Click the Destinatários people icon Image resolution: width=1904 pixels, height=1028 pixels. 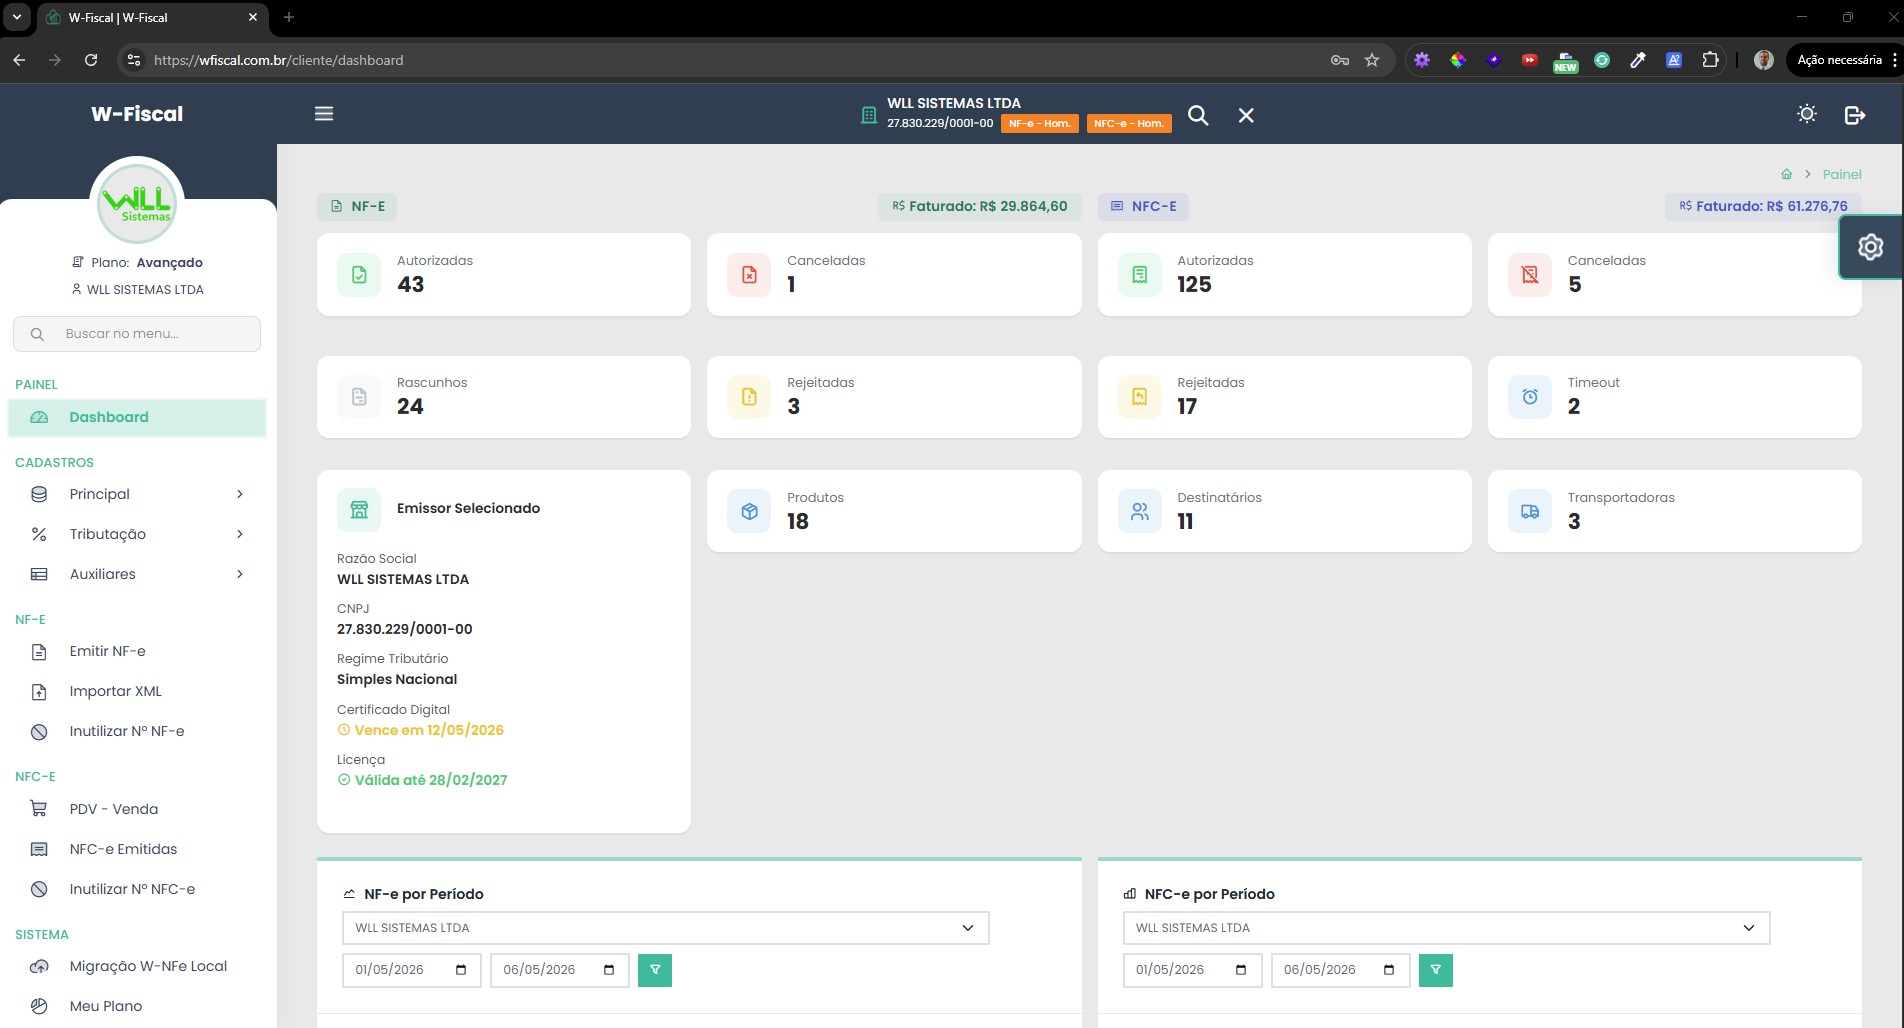point(1140,512)
